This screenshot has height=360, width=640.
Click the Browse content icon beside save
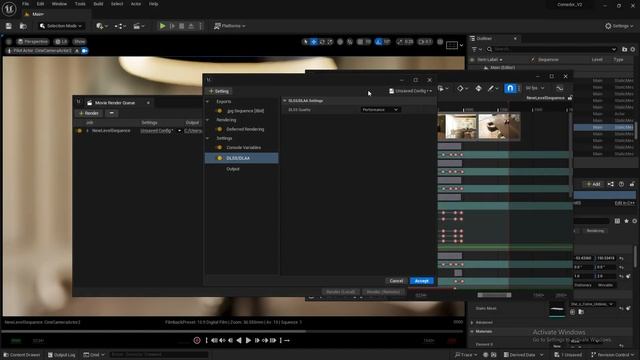pos(23,26)
